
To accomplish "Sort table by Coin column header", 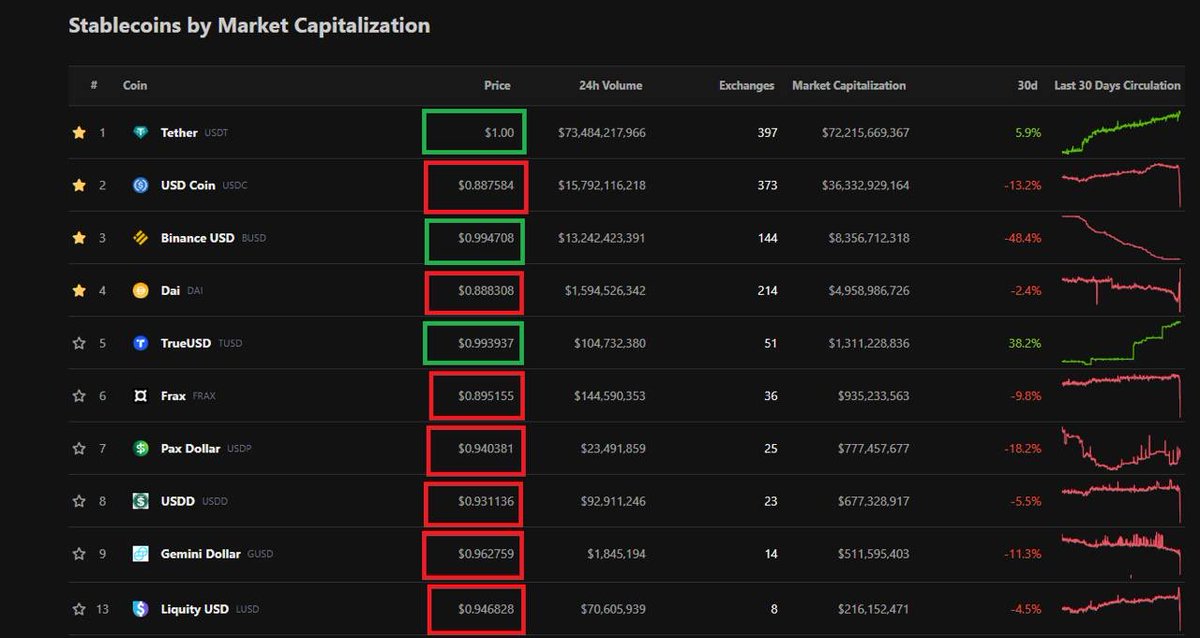I will click(x=135, y=86).
